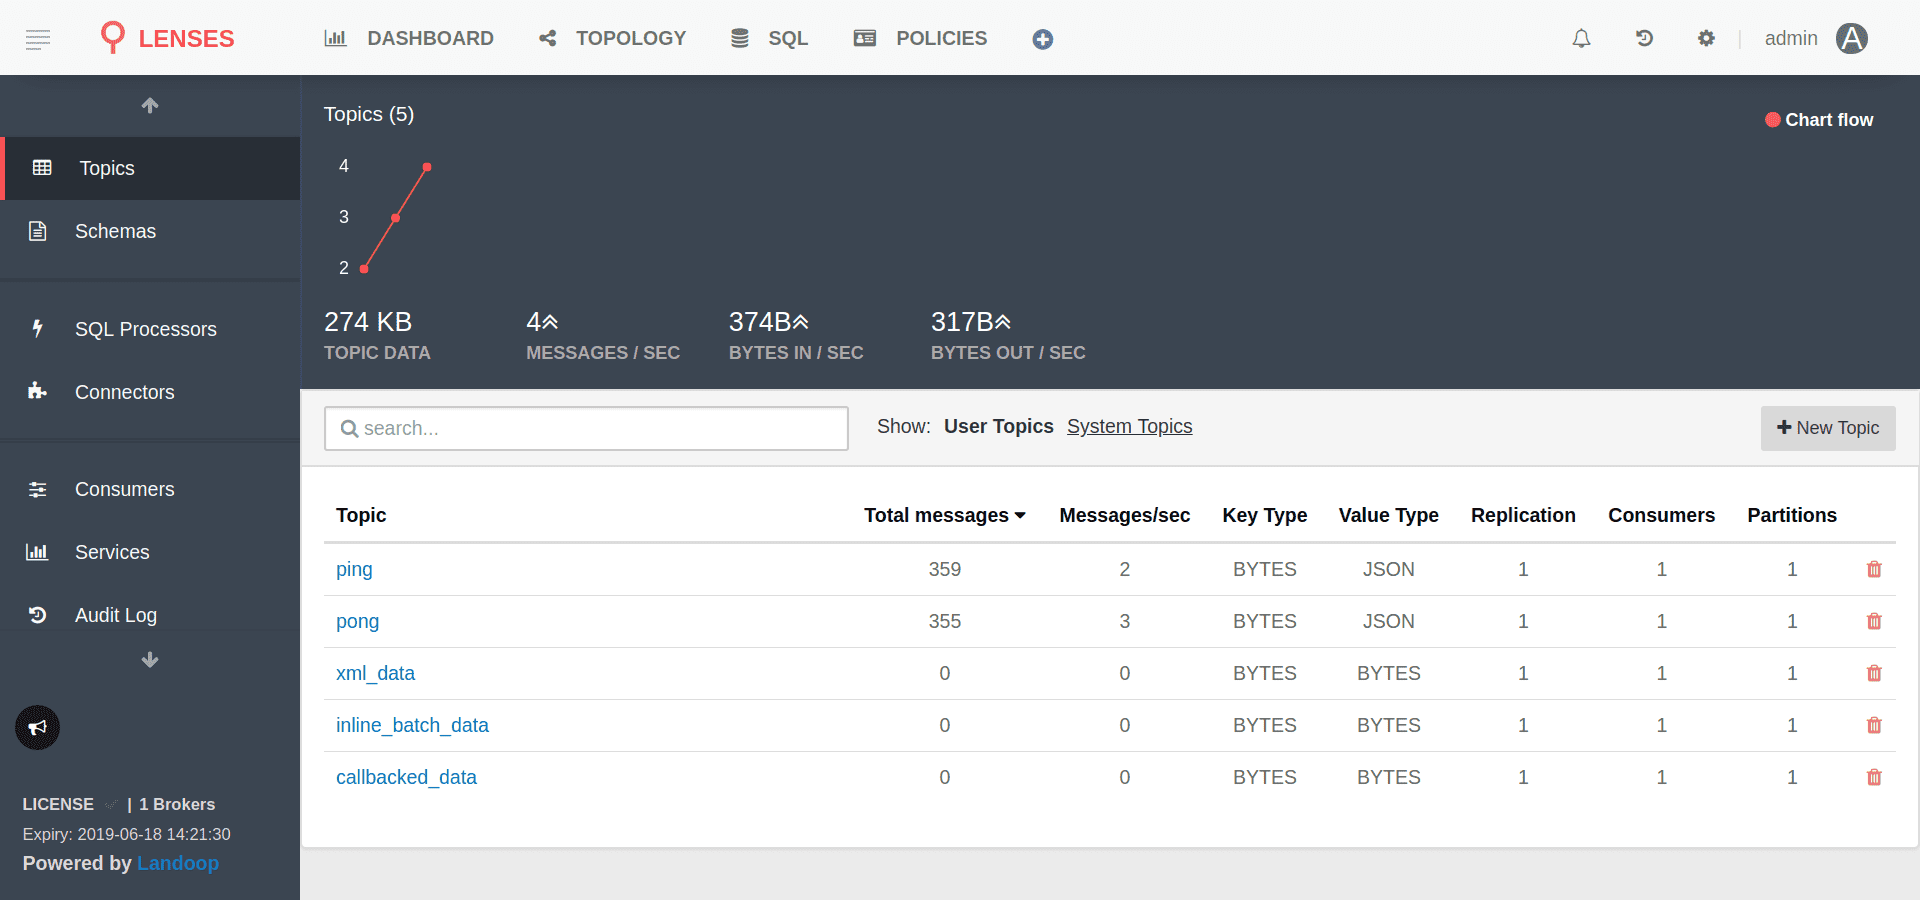This screenshot has height=900, width=1920.
Task: Open the settings gear icon
Action: click(x=1706, y=38)
